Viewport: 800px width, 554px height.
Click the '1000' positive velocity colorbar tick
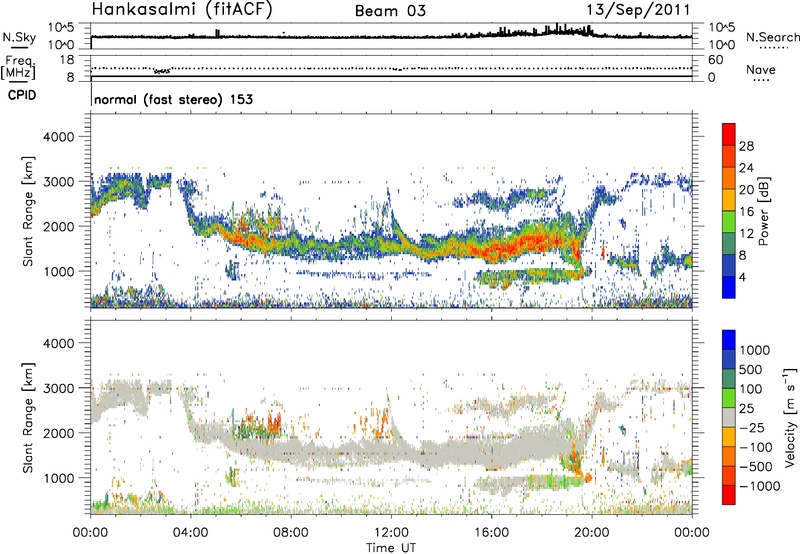click(x=755, y=350)
